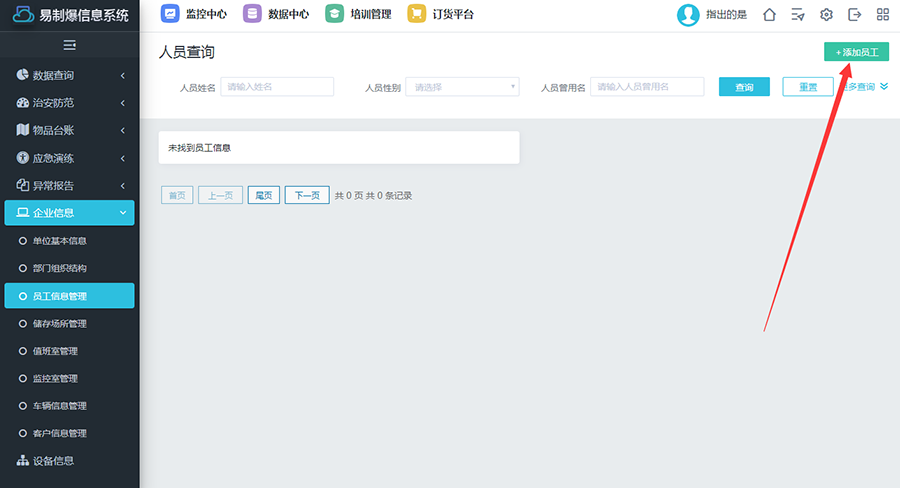The height and width of the screenshot is (488, 900).
Task: Log out using the exit icon
Action: [854, 15]
